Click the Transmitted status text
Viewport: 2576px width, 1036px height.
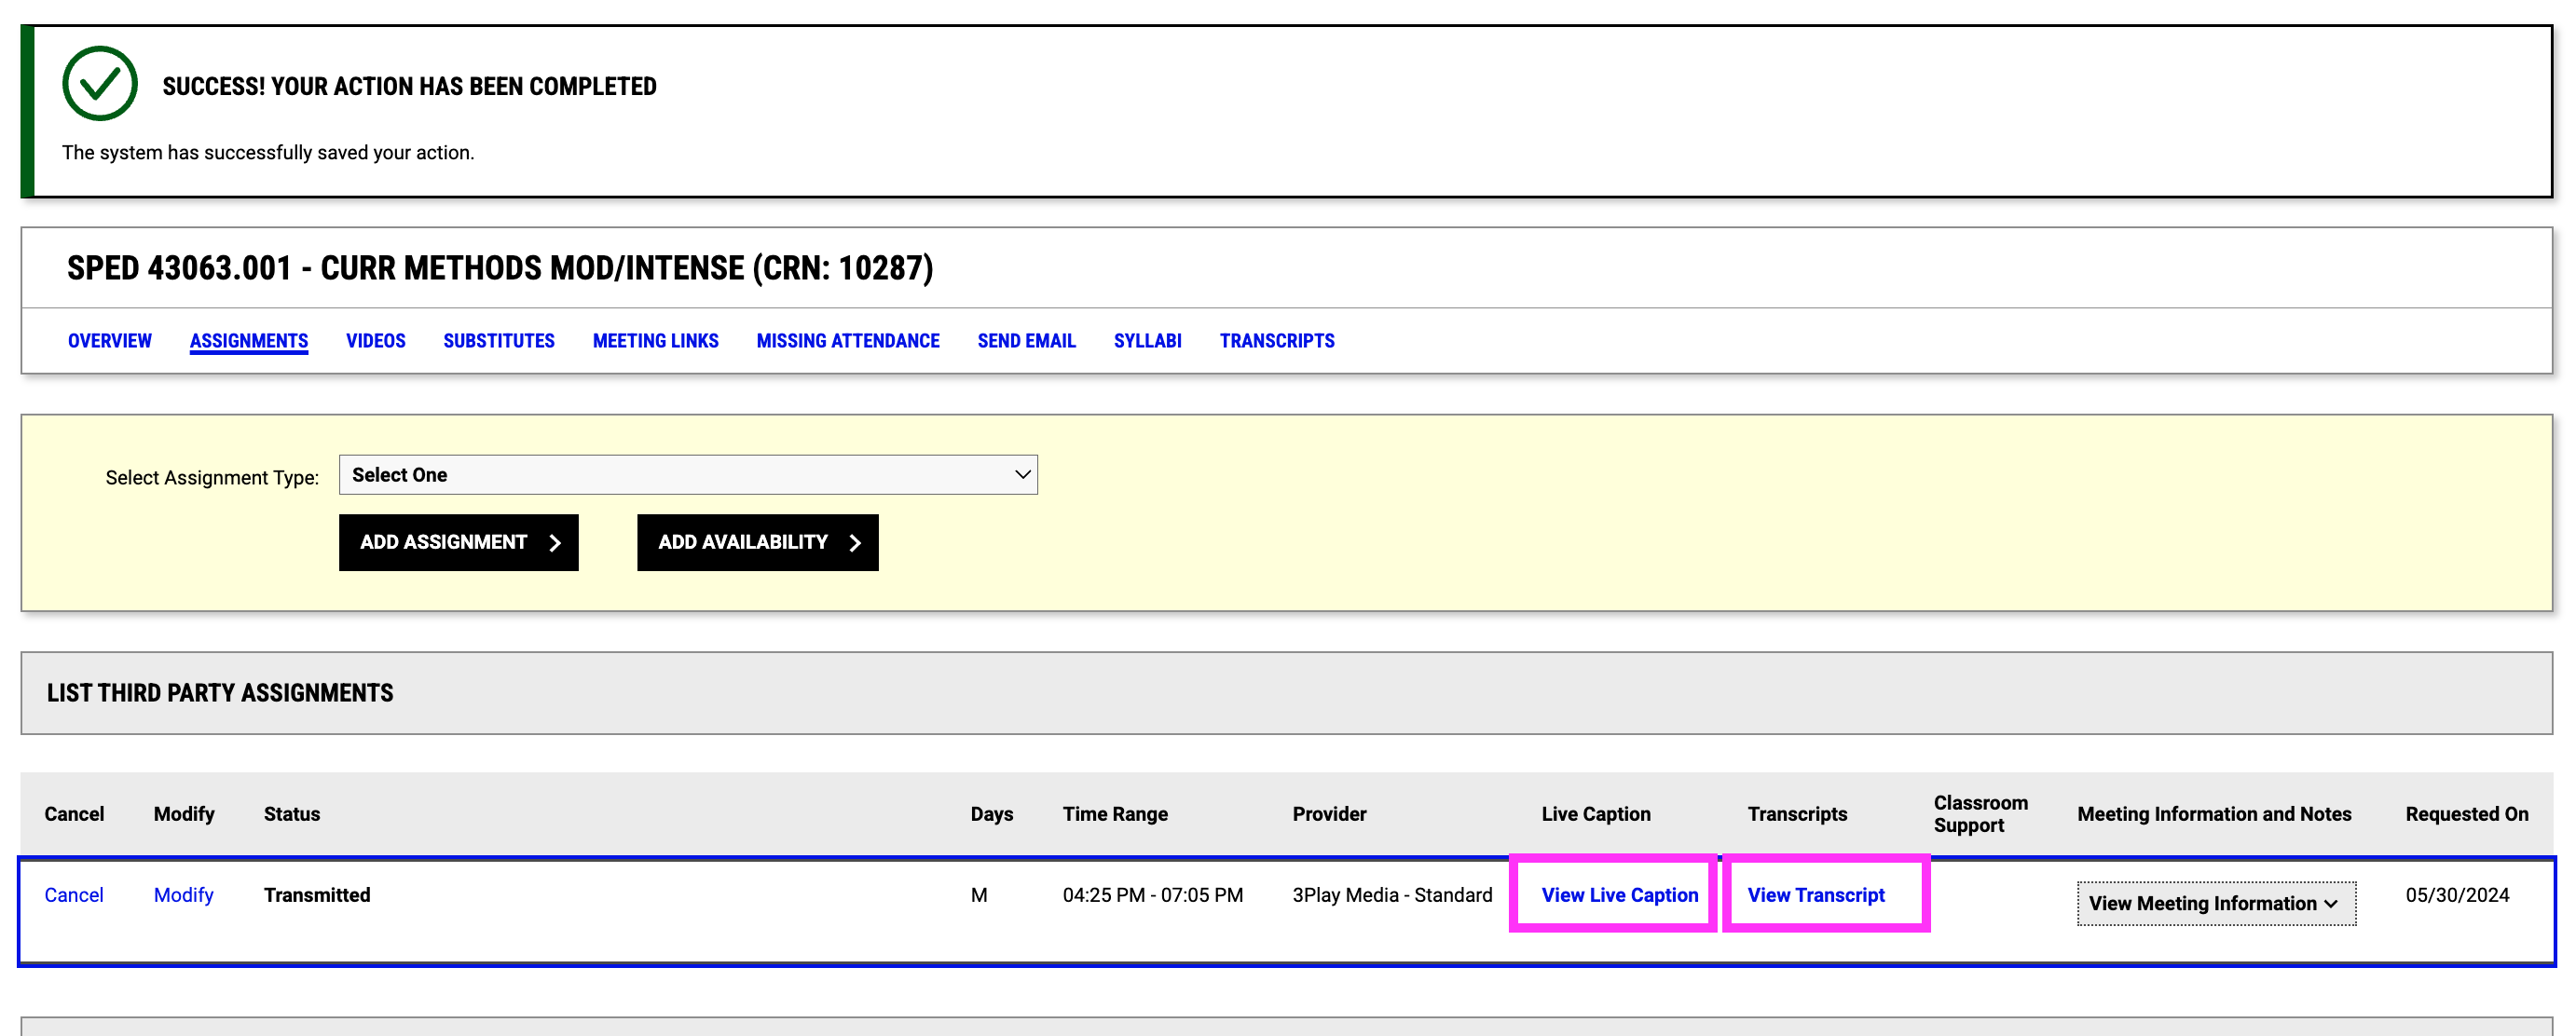tap(317, 895)
